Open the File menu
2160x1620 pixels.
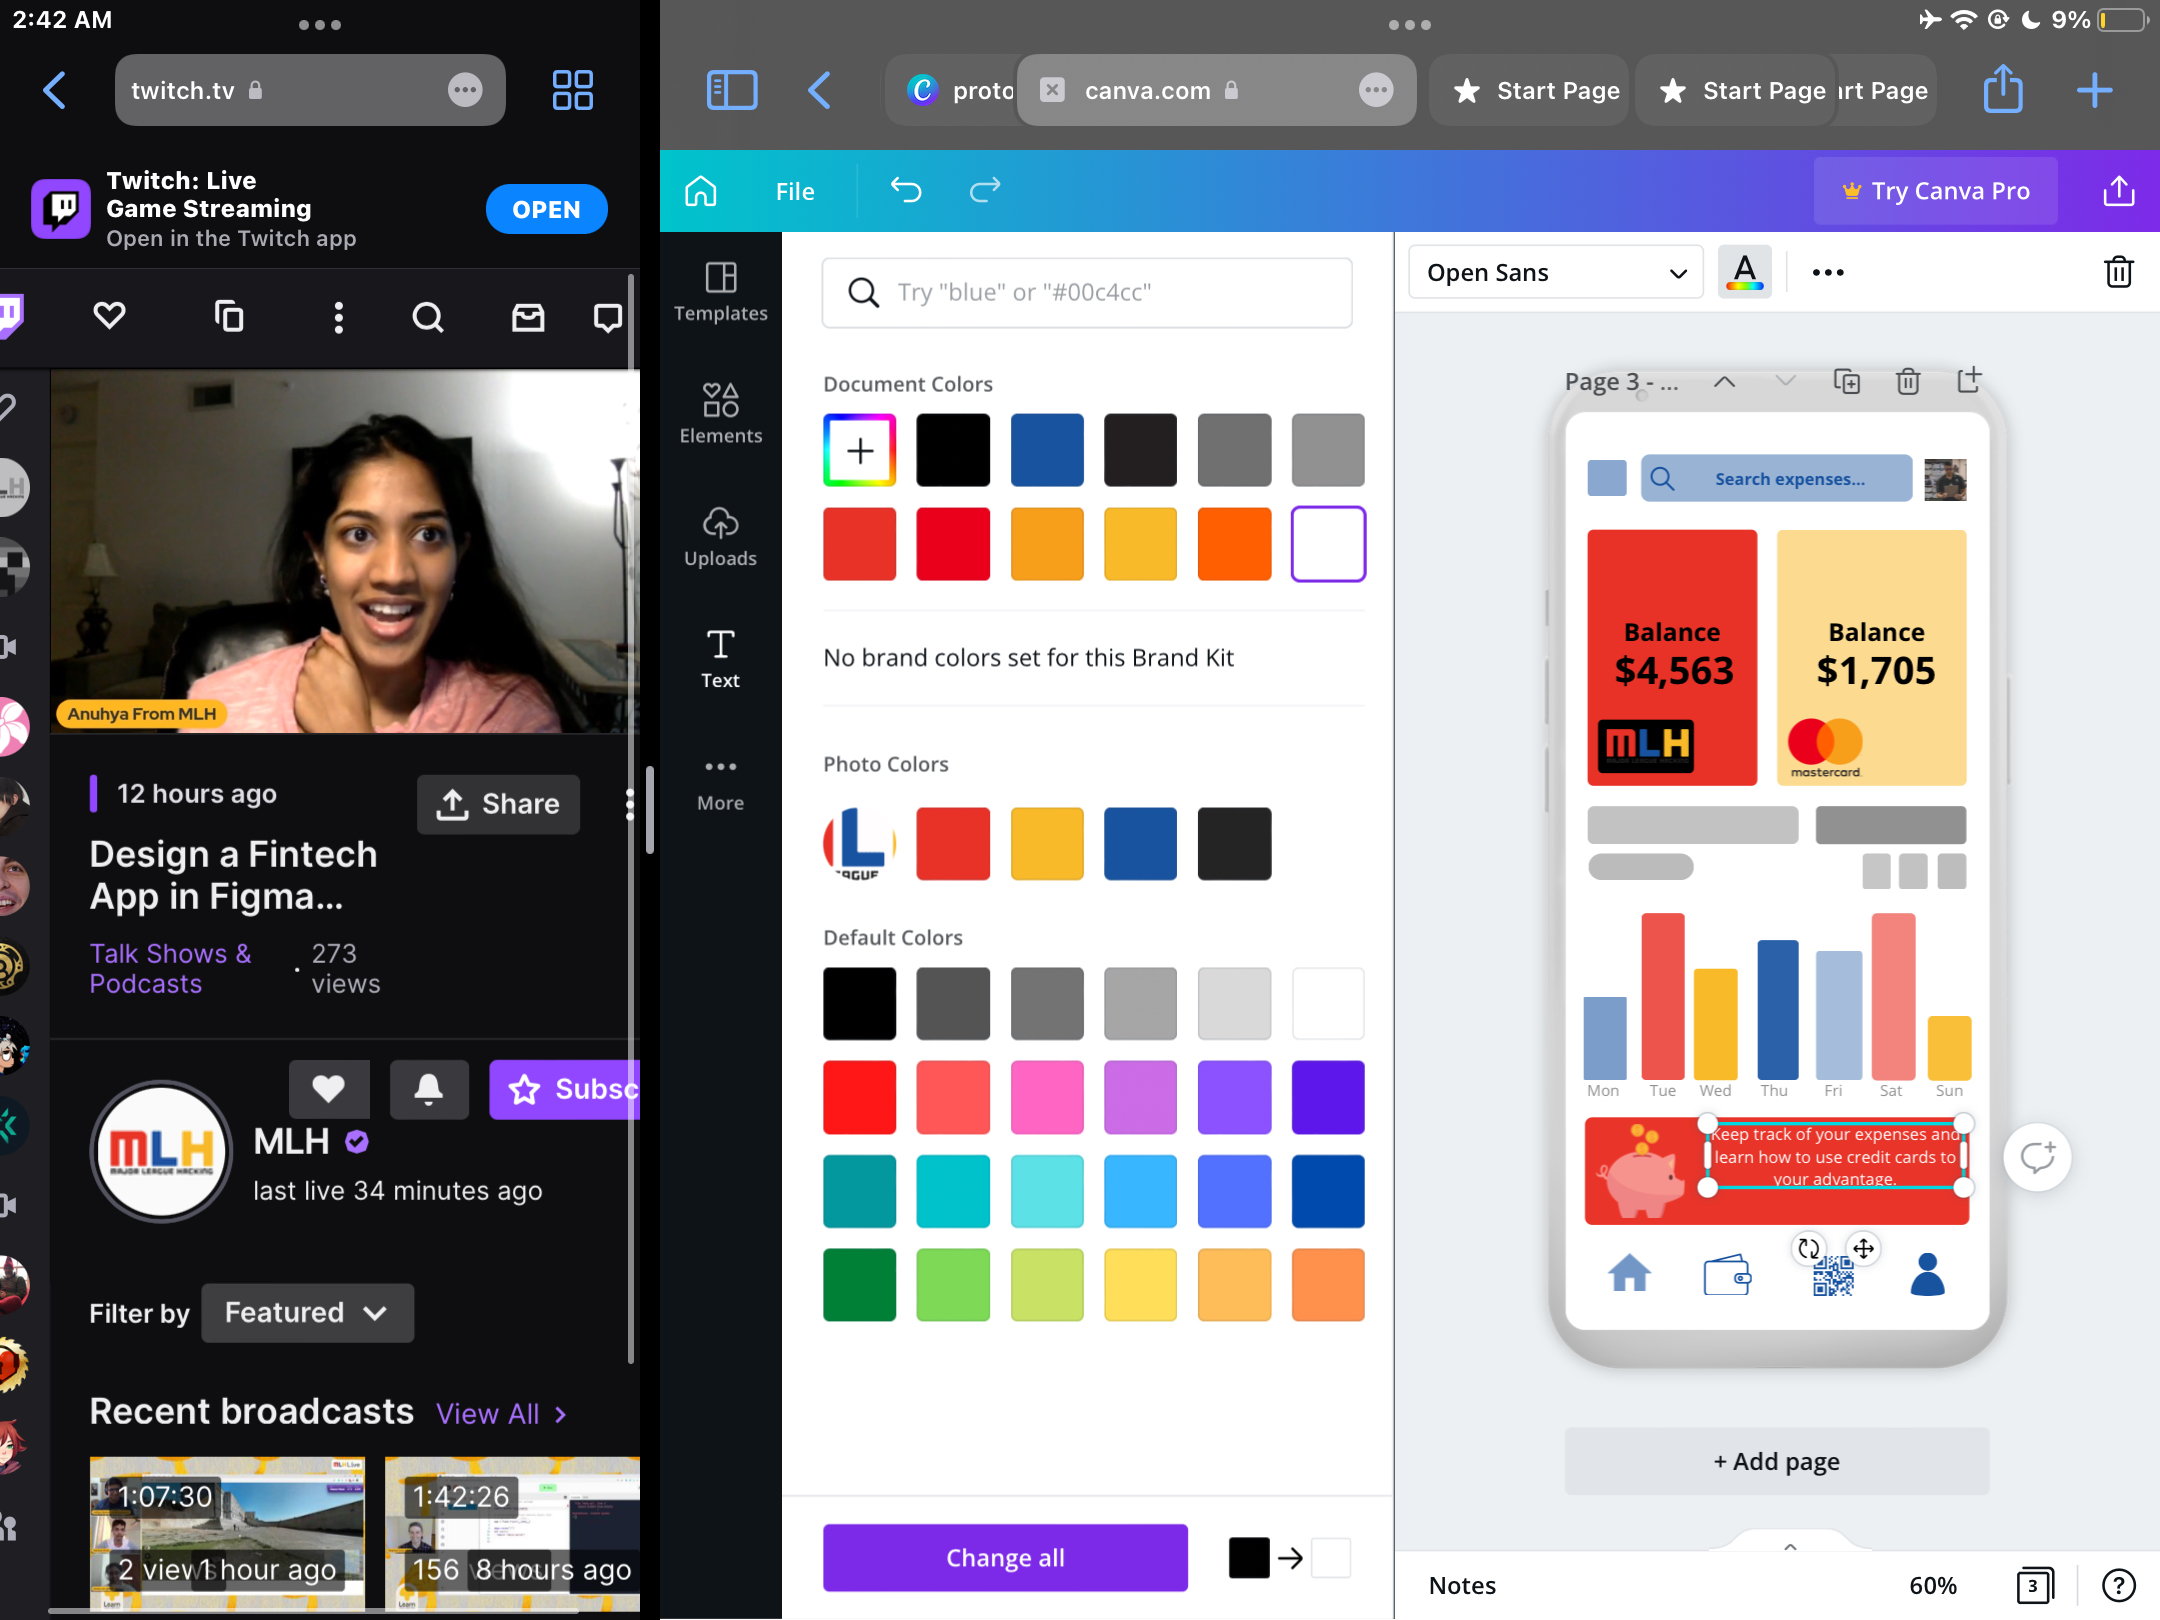pyautogui.click(x=795, y=191)
